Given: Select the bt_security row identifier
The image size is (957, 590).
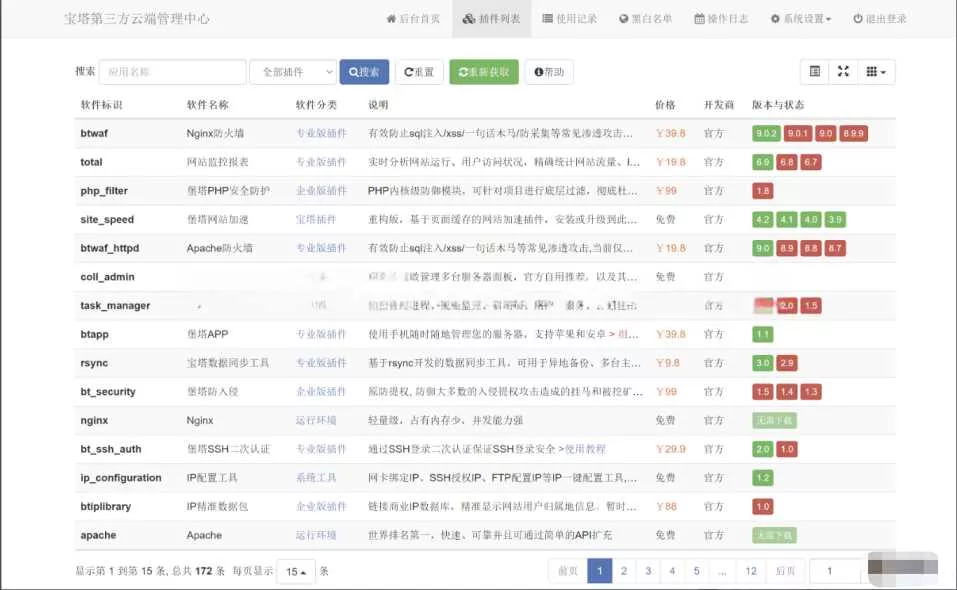Looking at the screenshot, I should point(108,392).
